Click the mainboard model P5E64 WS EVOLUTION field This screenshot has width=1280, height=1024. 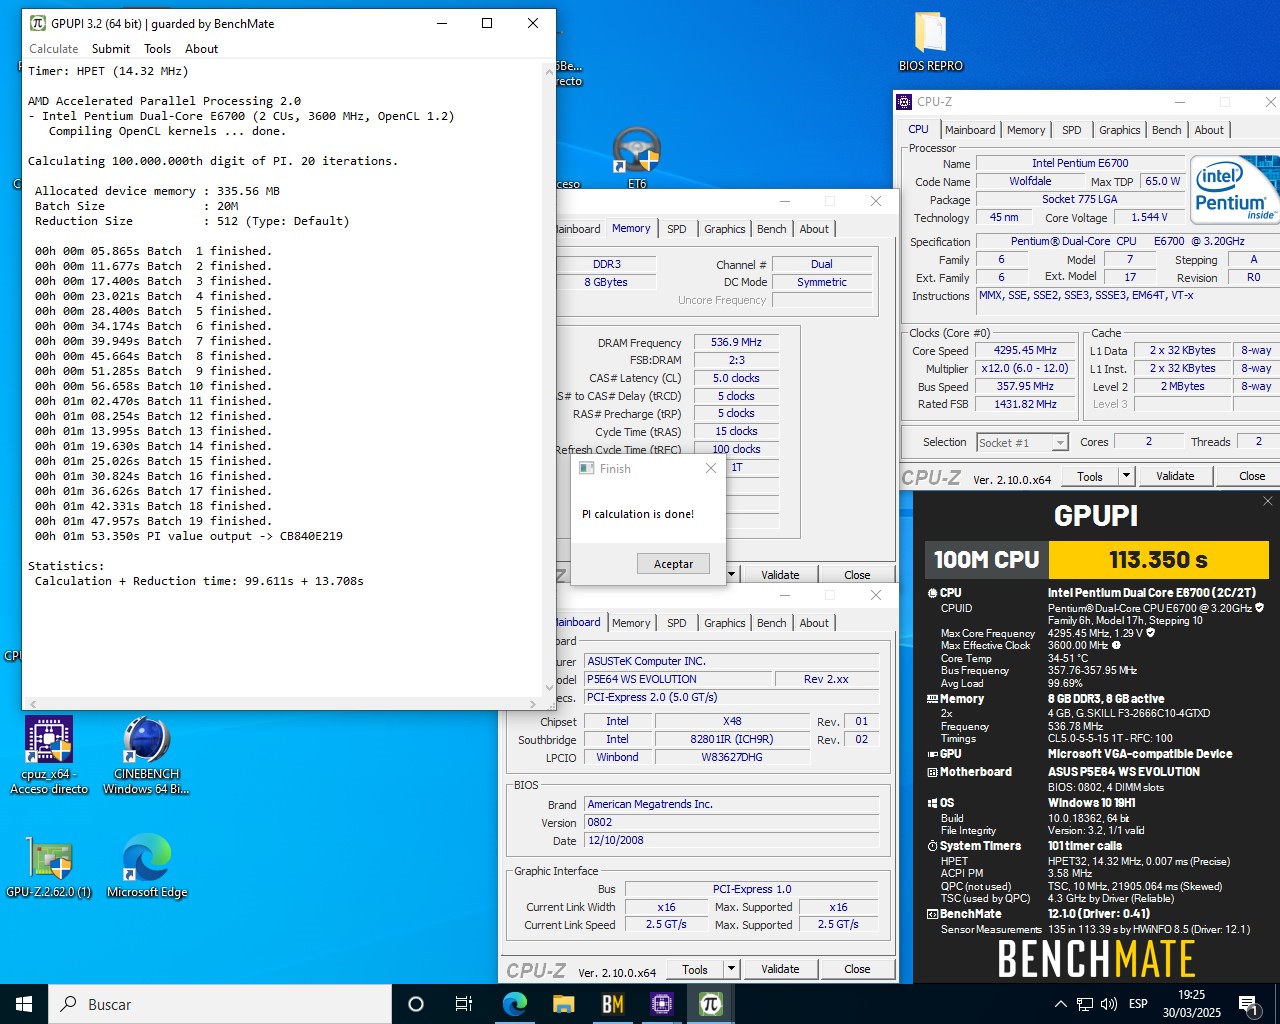tap(677, 679)
